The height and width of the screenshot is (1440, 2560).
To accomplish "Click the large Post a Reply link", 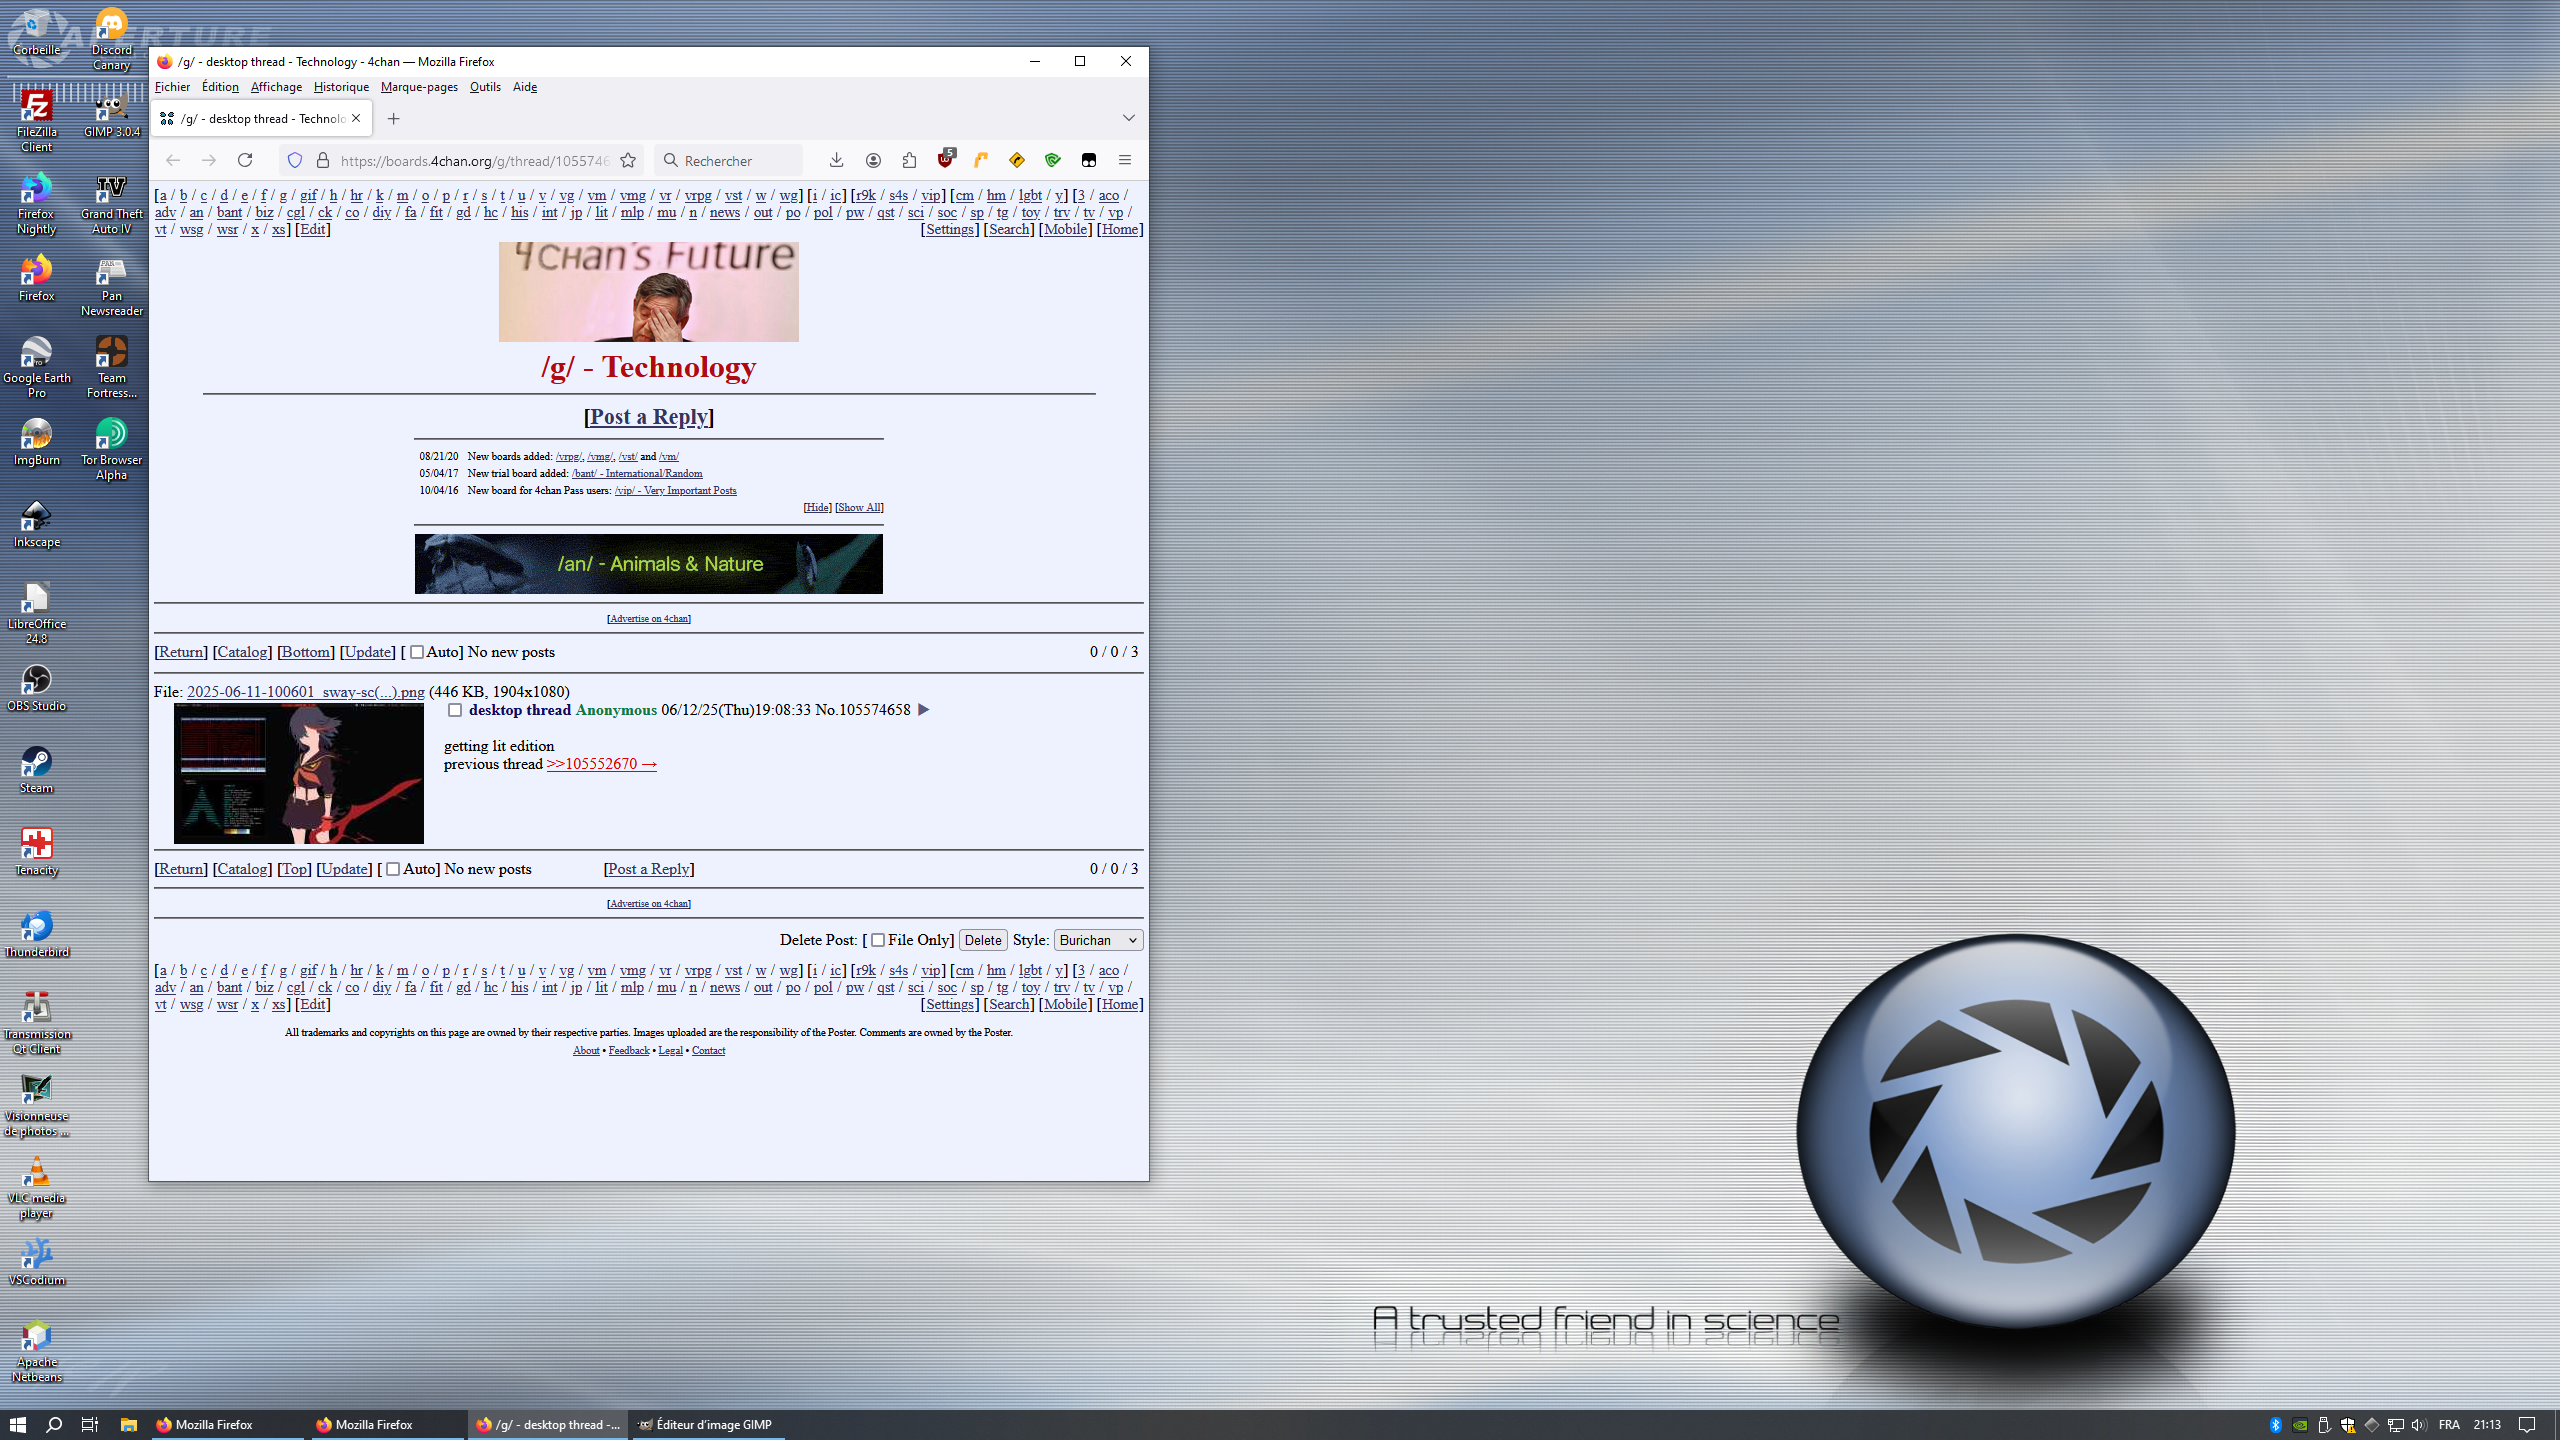I will point(649,417).
